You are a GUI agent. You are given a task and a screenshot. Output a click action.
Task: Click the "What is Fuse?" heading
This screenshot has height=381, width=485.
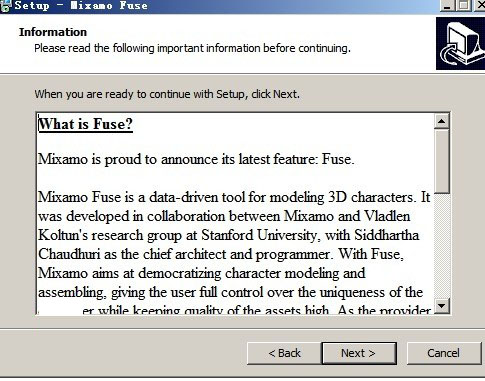86,124
